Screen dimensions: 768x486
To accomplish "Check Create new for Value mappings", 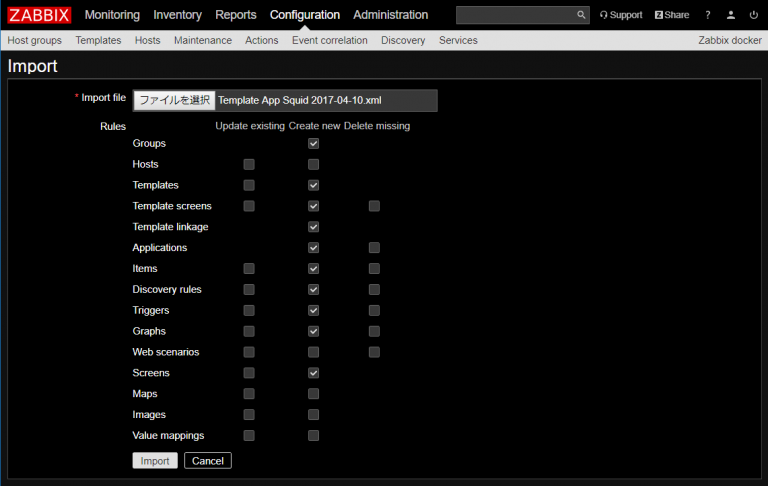I will (x=313, y=435).
